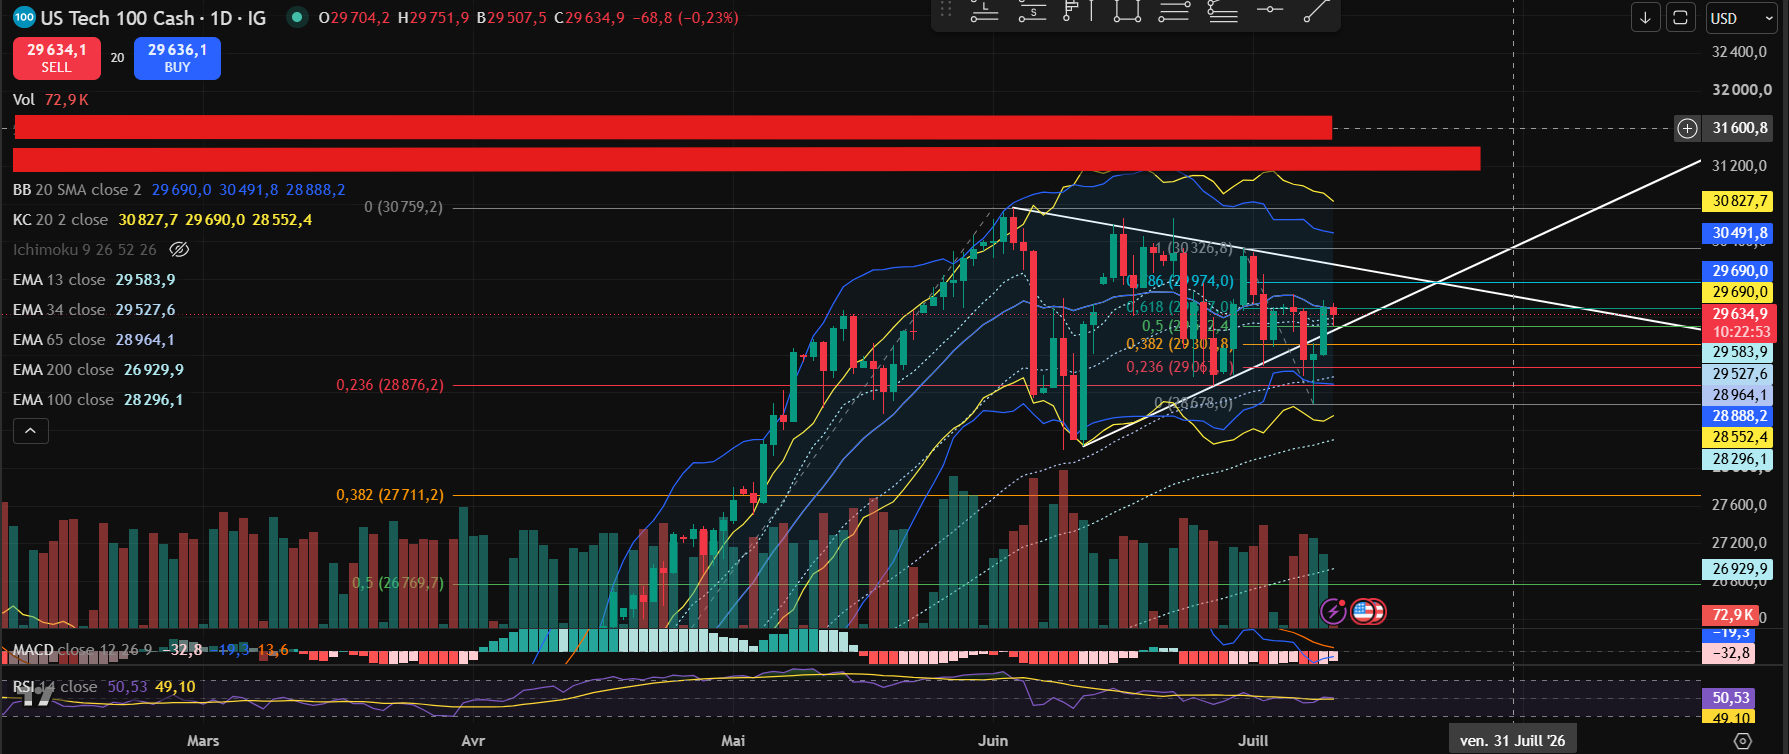Select the trend line tool
The height and width of the screenshot is (754, 1789).
1316,12
